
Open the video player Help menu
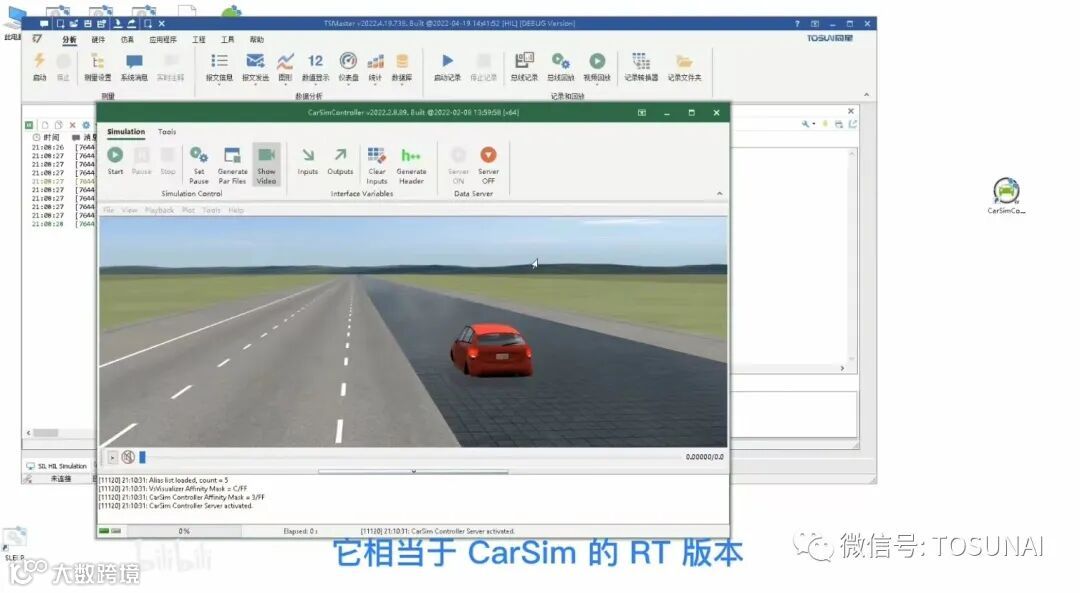coord(236,210)
